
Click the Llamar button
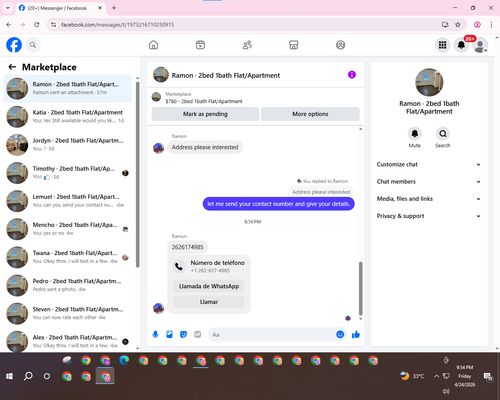coord(209,302)
